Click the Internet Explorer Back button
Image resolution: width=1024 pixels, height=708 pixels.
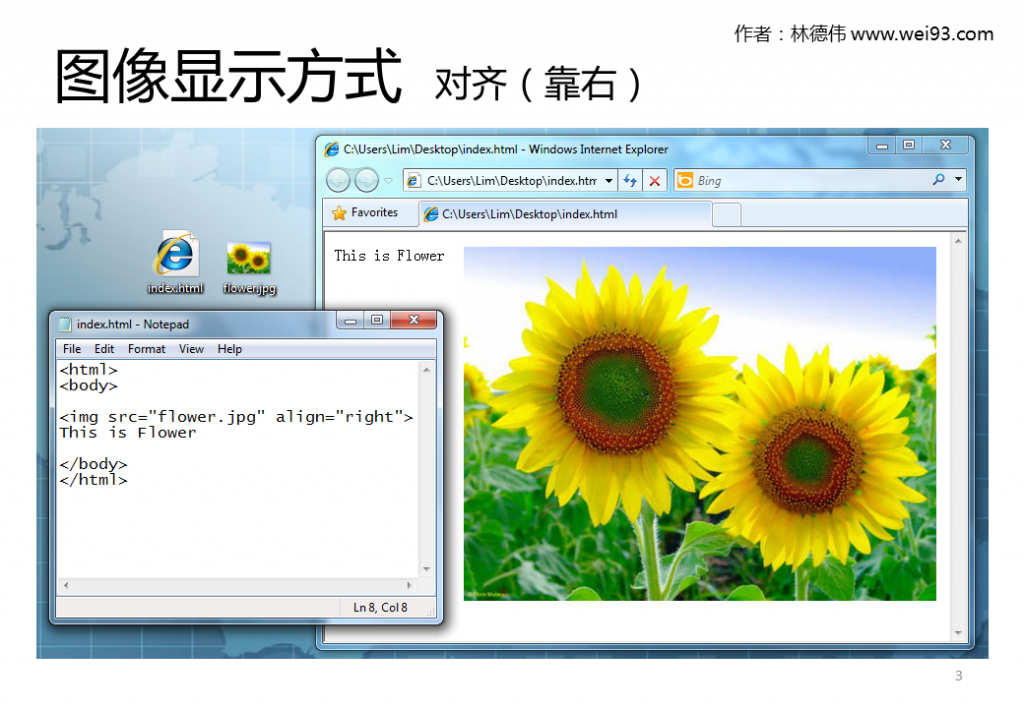pos(338,180)
